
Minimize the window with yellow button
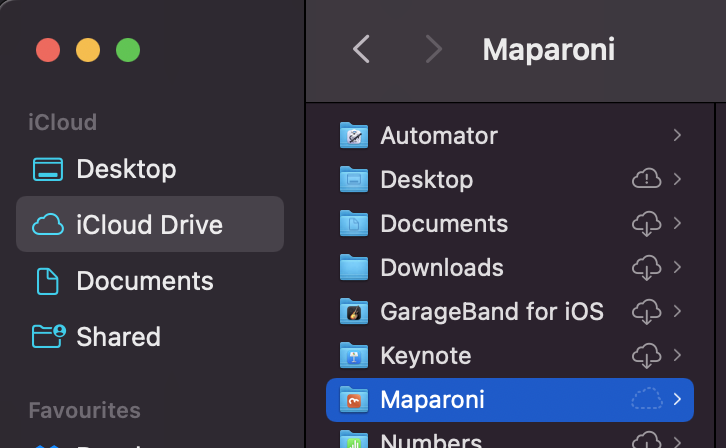pos(88,50)
